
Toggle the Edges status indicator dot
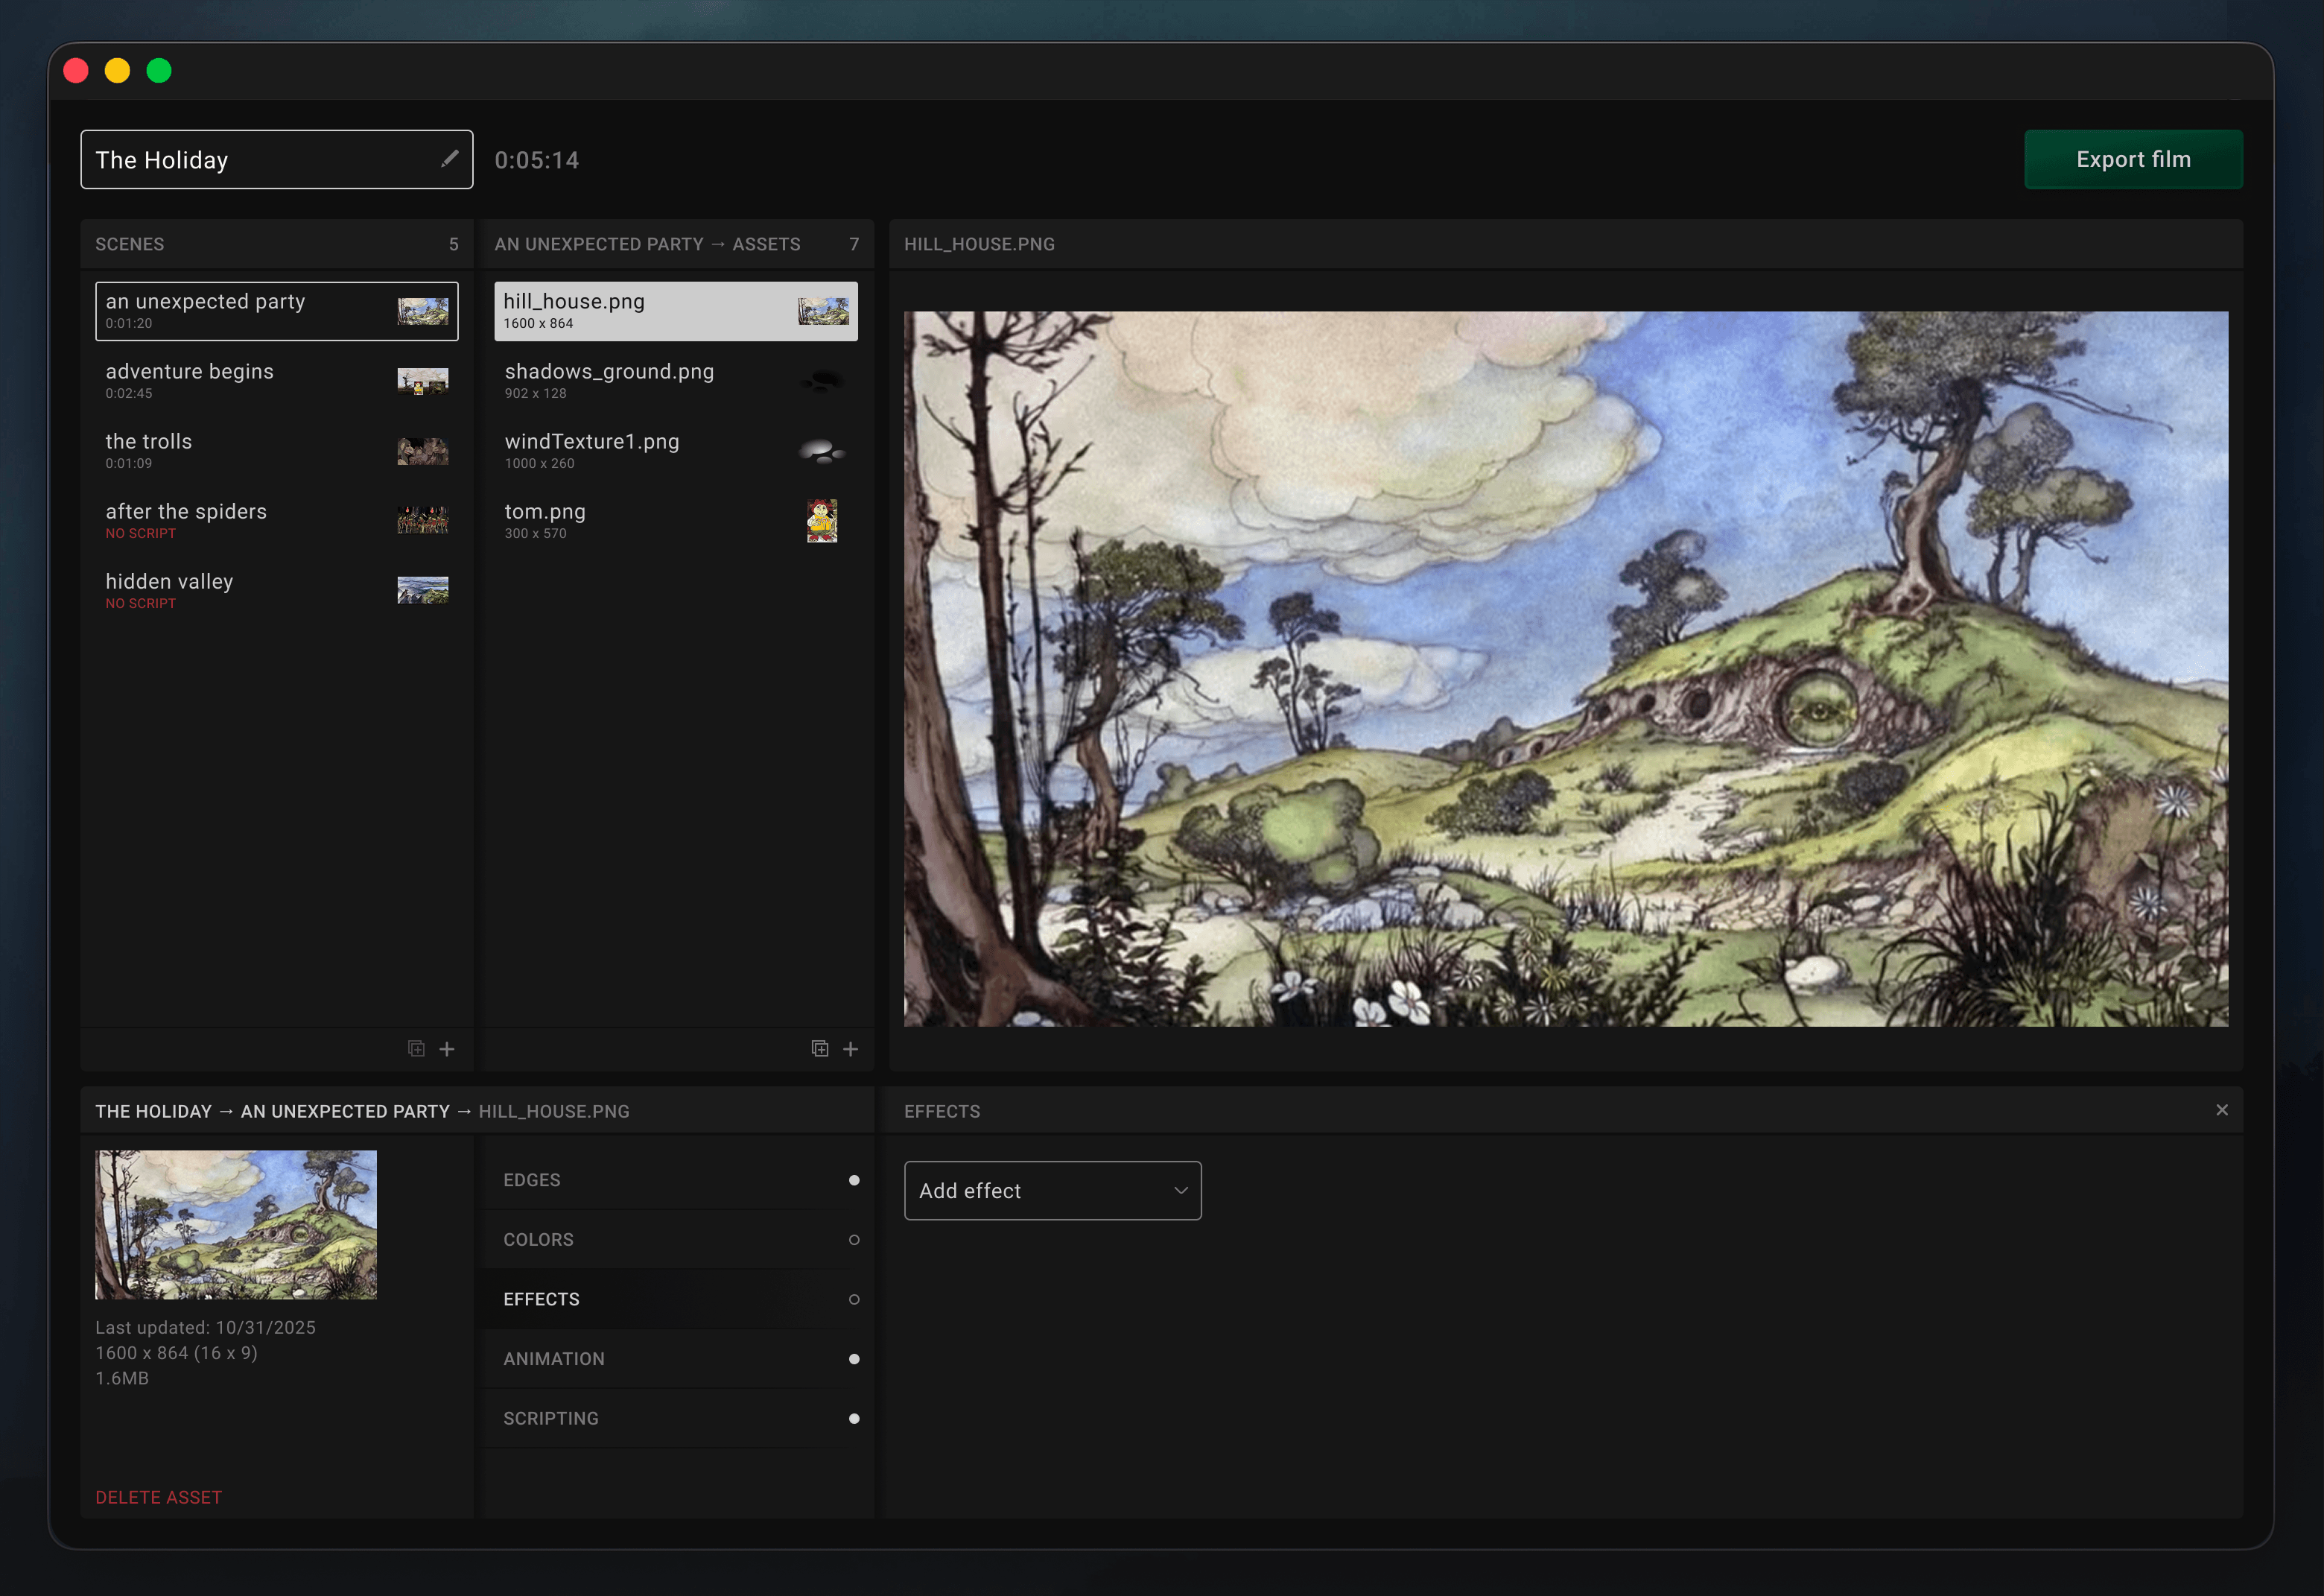pos(854,1180)
